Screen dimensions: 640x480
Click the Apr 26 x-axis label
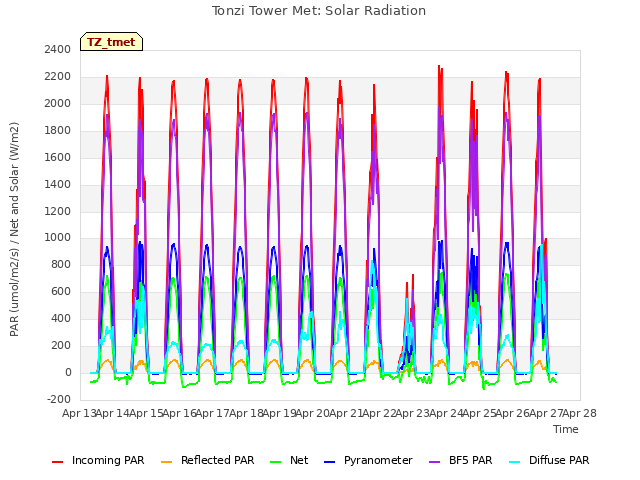tap(513, 413)
